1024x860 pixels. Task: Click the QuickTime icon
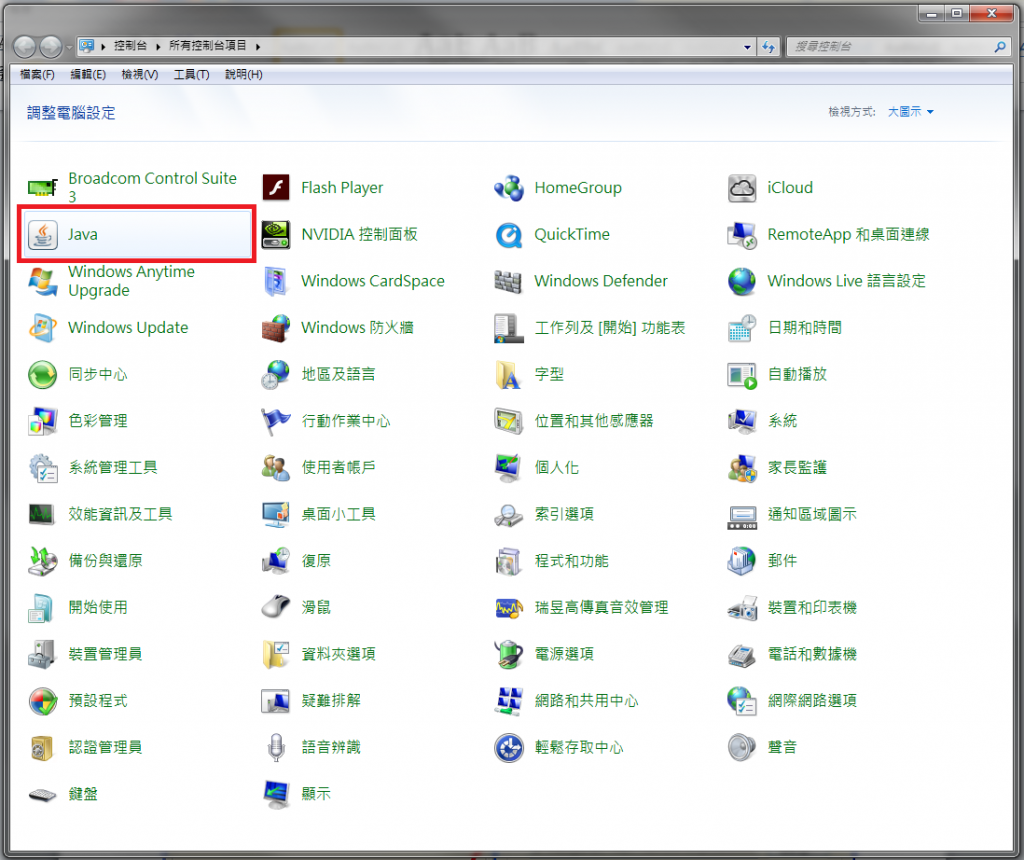(509, 234)
